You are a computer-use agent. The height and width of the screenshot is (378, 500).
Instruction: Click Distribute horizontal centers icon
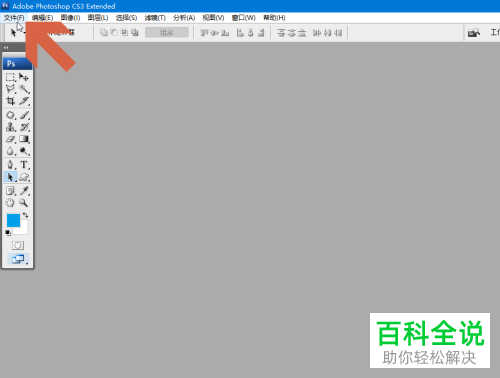pyautogui.click(x=327, y=33)
